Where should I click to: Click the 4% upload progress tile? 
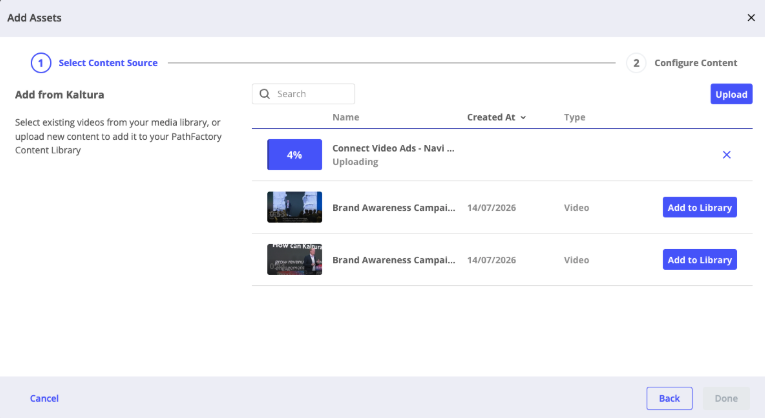294,155
